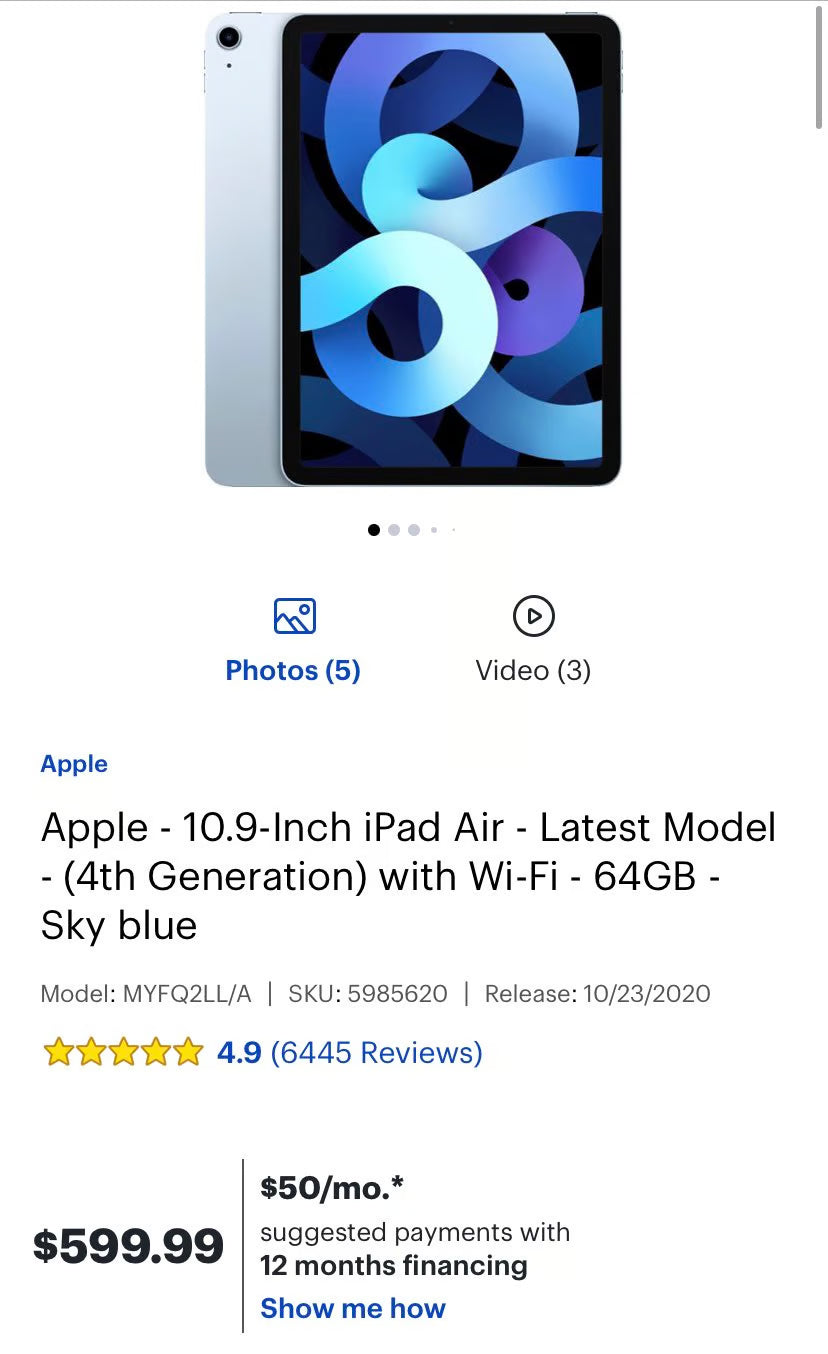Viewport: 828px width, 1354px height.
Task: Switch to the Video (3) tab
Action: click(534, 670)
